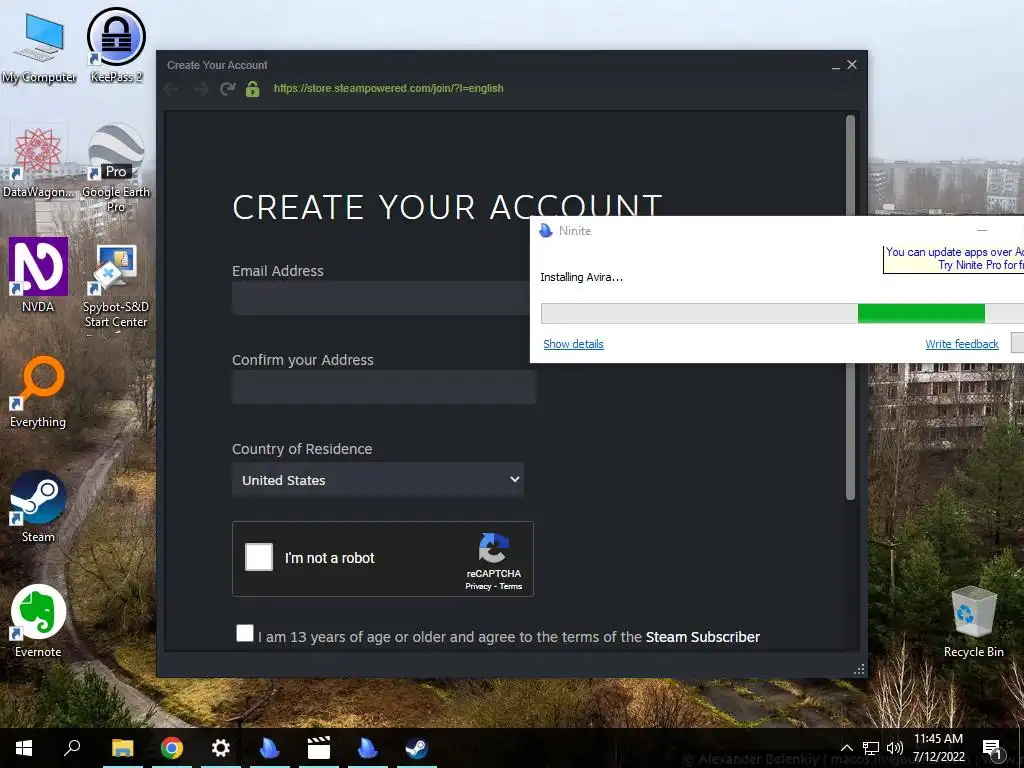Click the Steam page vertical scrollbar
This screenshot has height=768, width=1024.
coord(850,307)
